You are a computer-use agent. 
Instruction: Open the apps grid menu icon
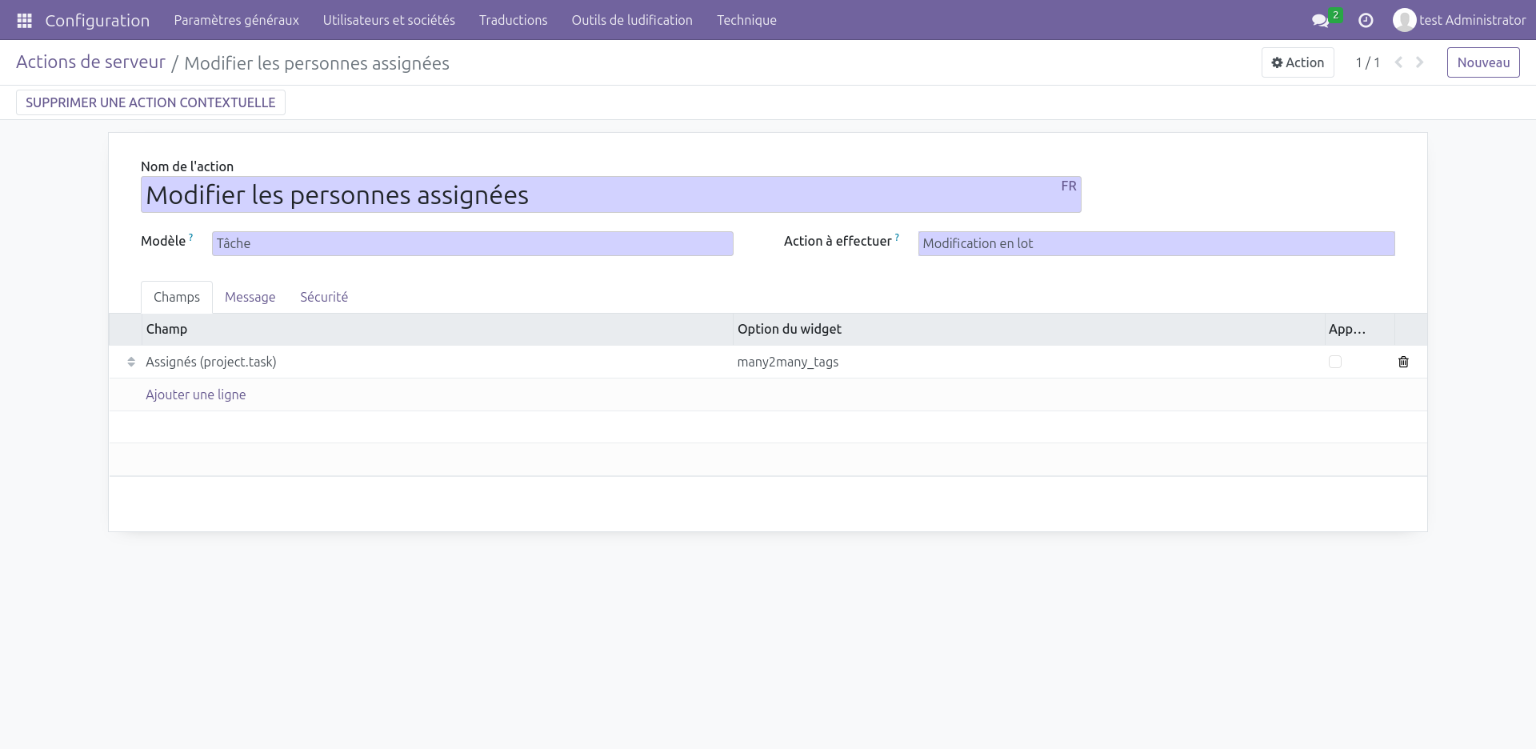click(x=24, y=20)
